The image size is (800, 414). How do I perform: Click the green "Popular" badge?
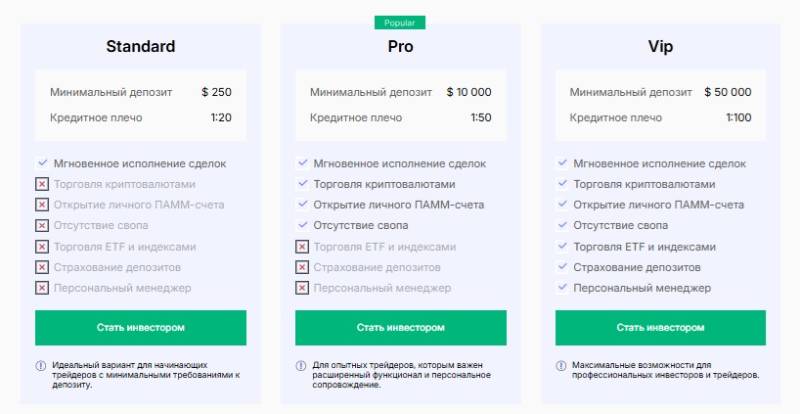pos(400,22)
